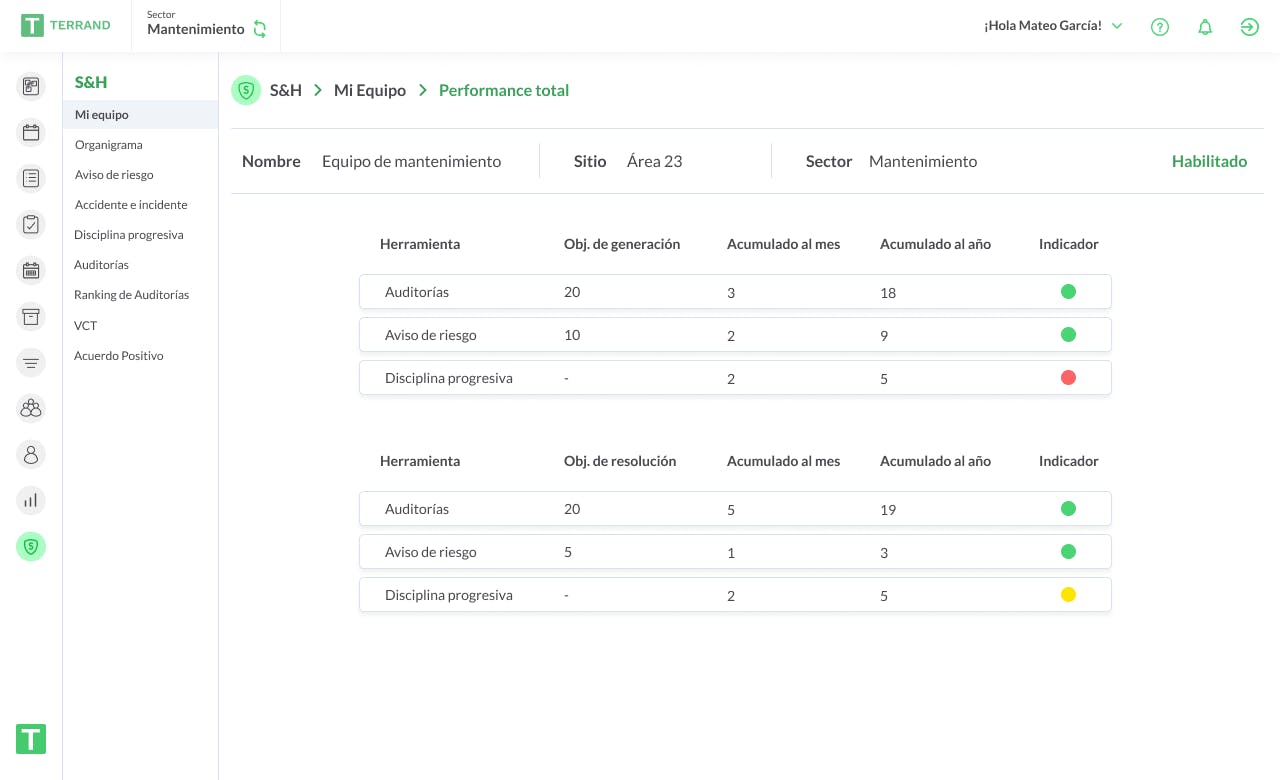Select the highlighted green shield icon in rail

click(x=31, y=546)
